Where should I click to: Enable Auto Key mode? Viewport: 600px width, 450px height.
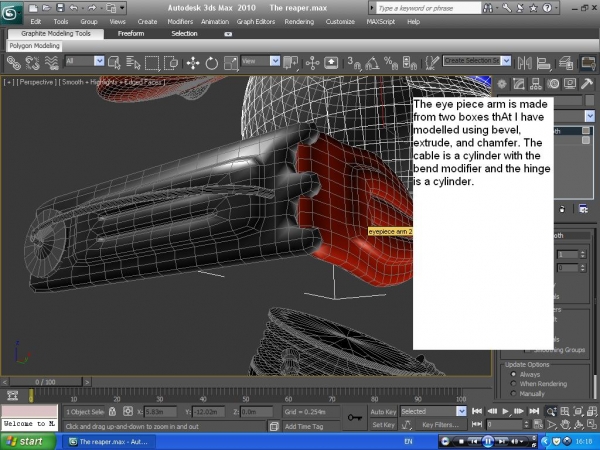(383, 412)
